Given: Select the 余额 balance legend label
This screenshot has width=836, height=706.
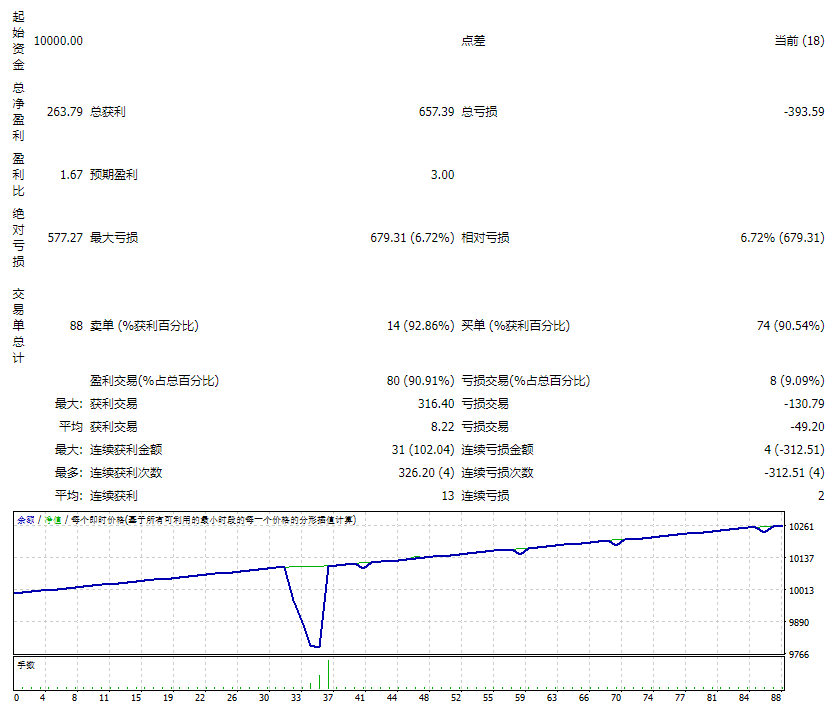Looking at the screenshot, I should coord(26,520).
